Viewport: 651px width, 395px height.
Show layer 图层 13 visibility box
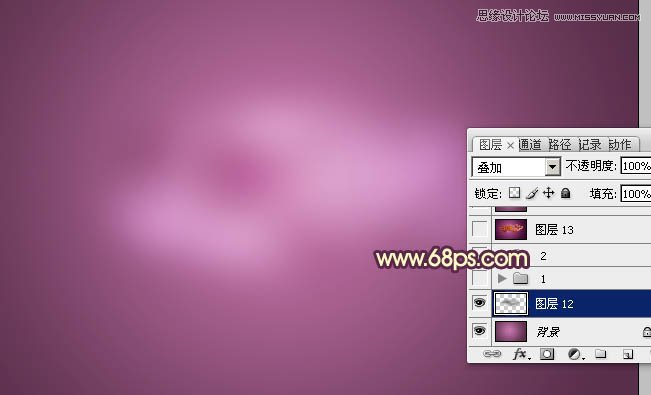[x=480, y=229]
